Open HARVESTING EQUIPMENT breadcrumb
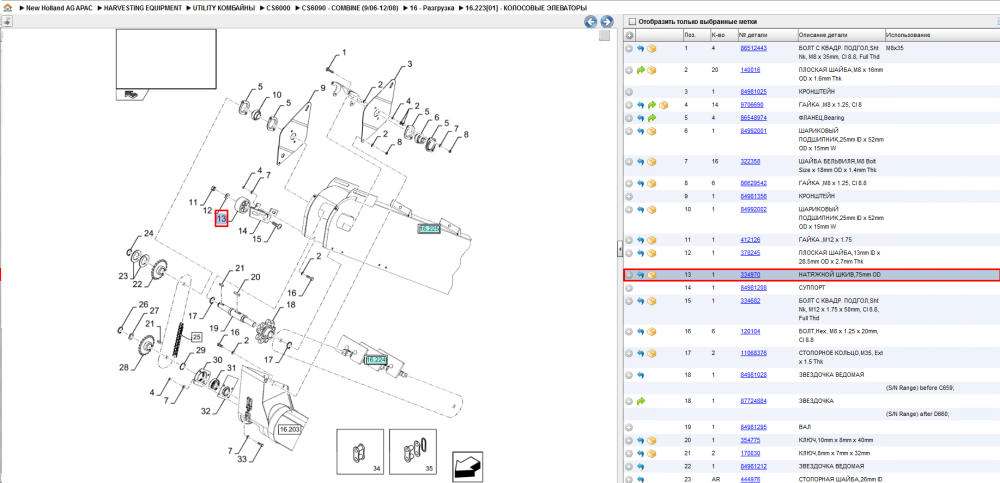 coord(143,8)
